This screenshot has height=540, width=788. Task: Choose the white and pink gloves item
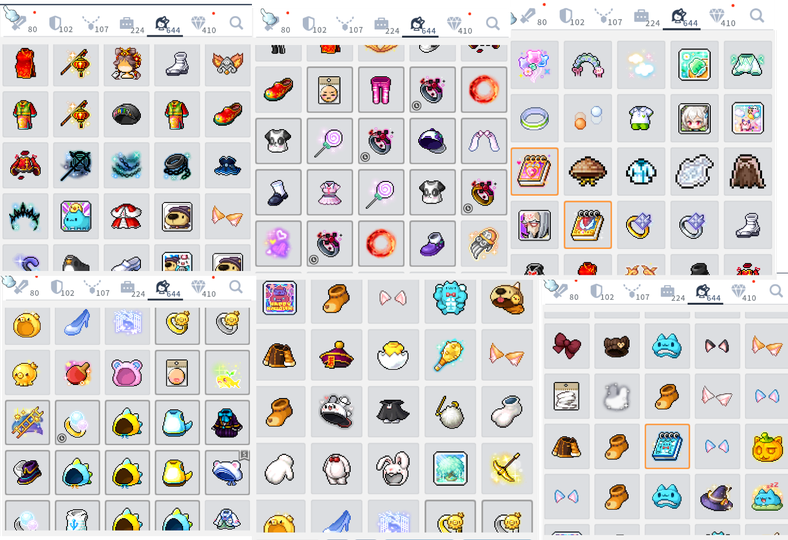[484, 141]
